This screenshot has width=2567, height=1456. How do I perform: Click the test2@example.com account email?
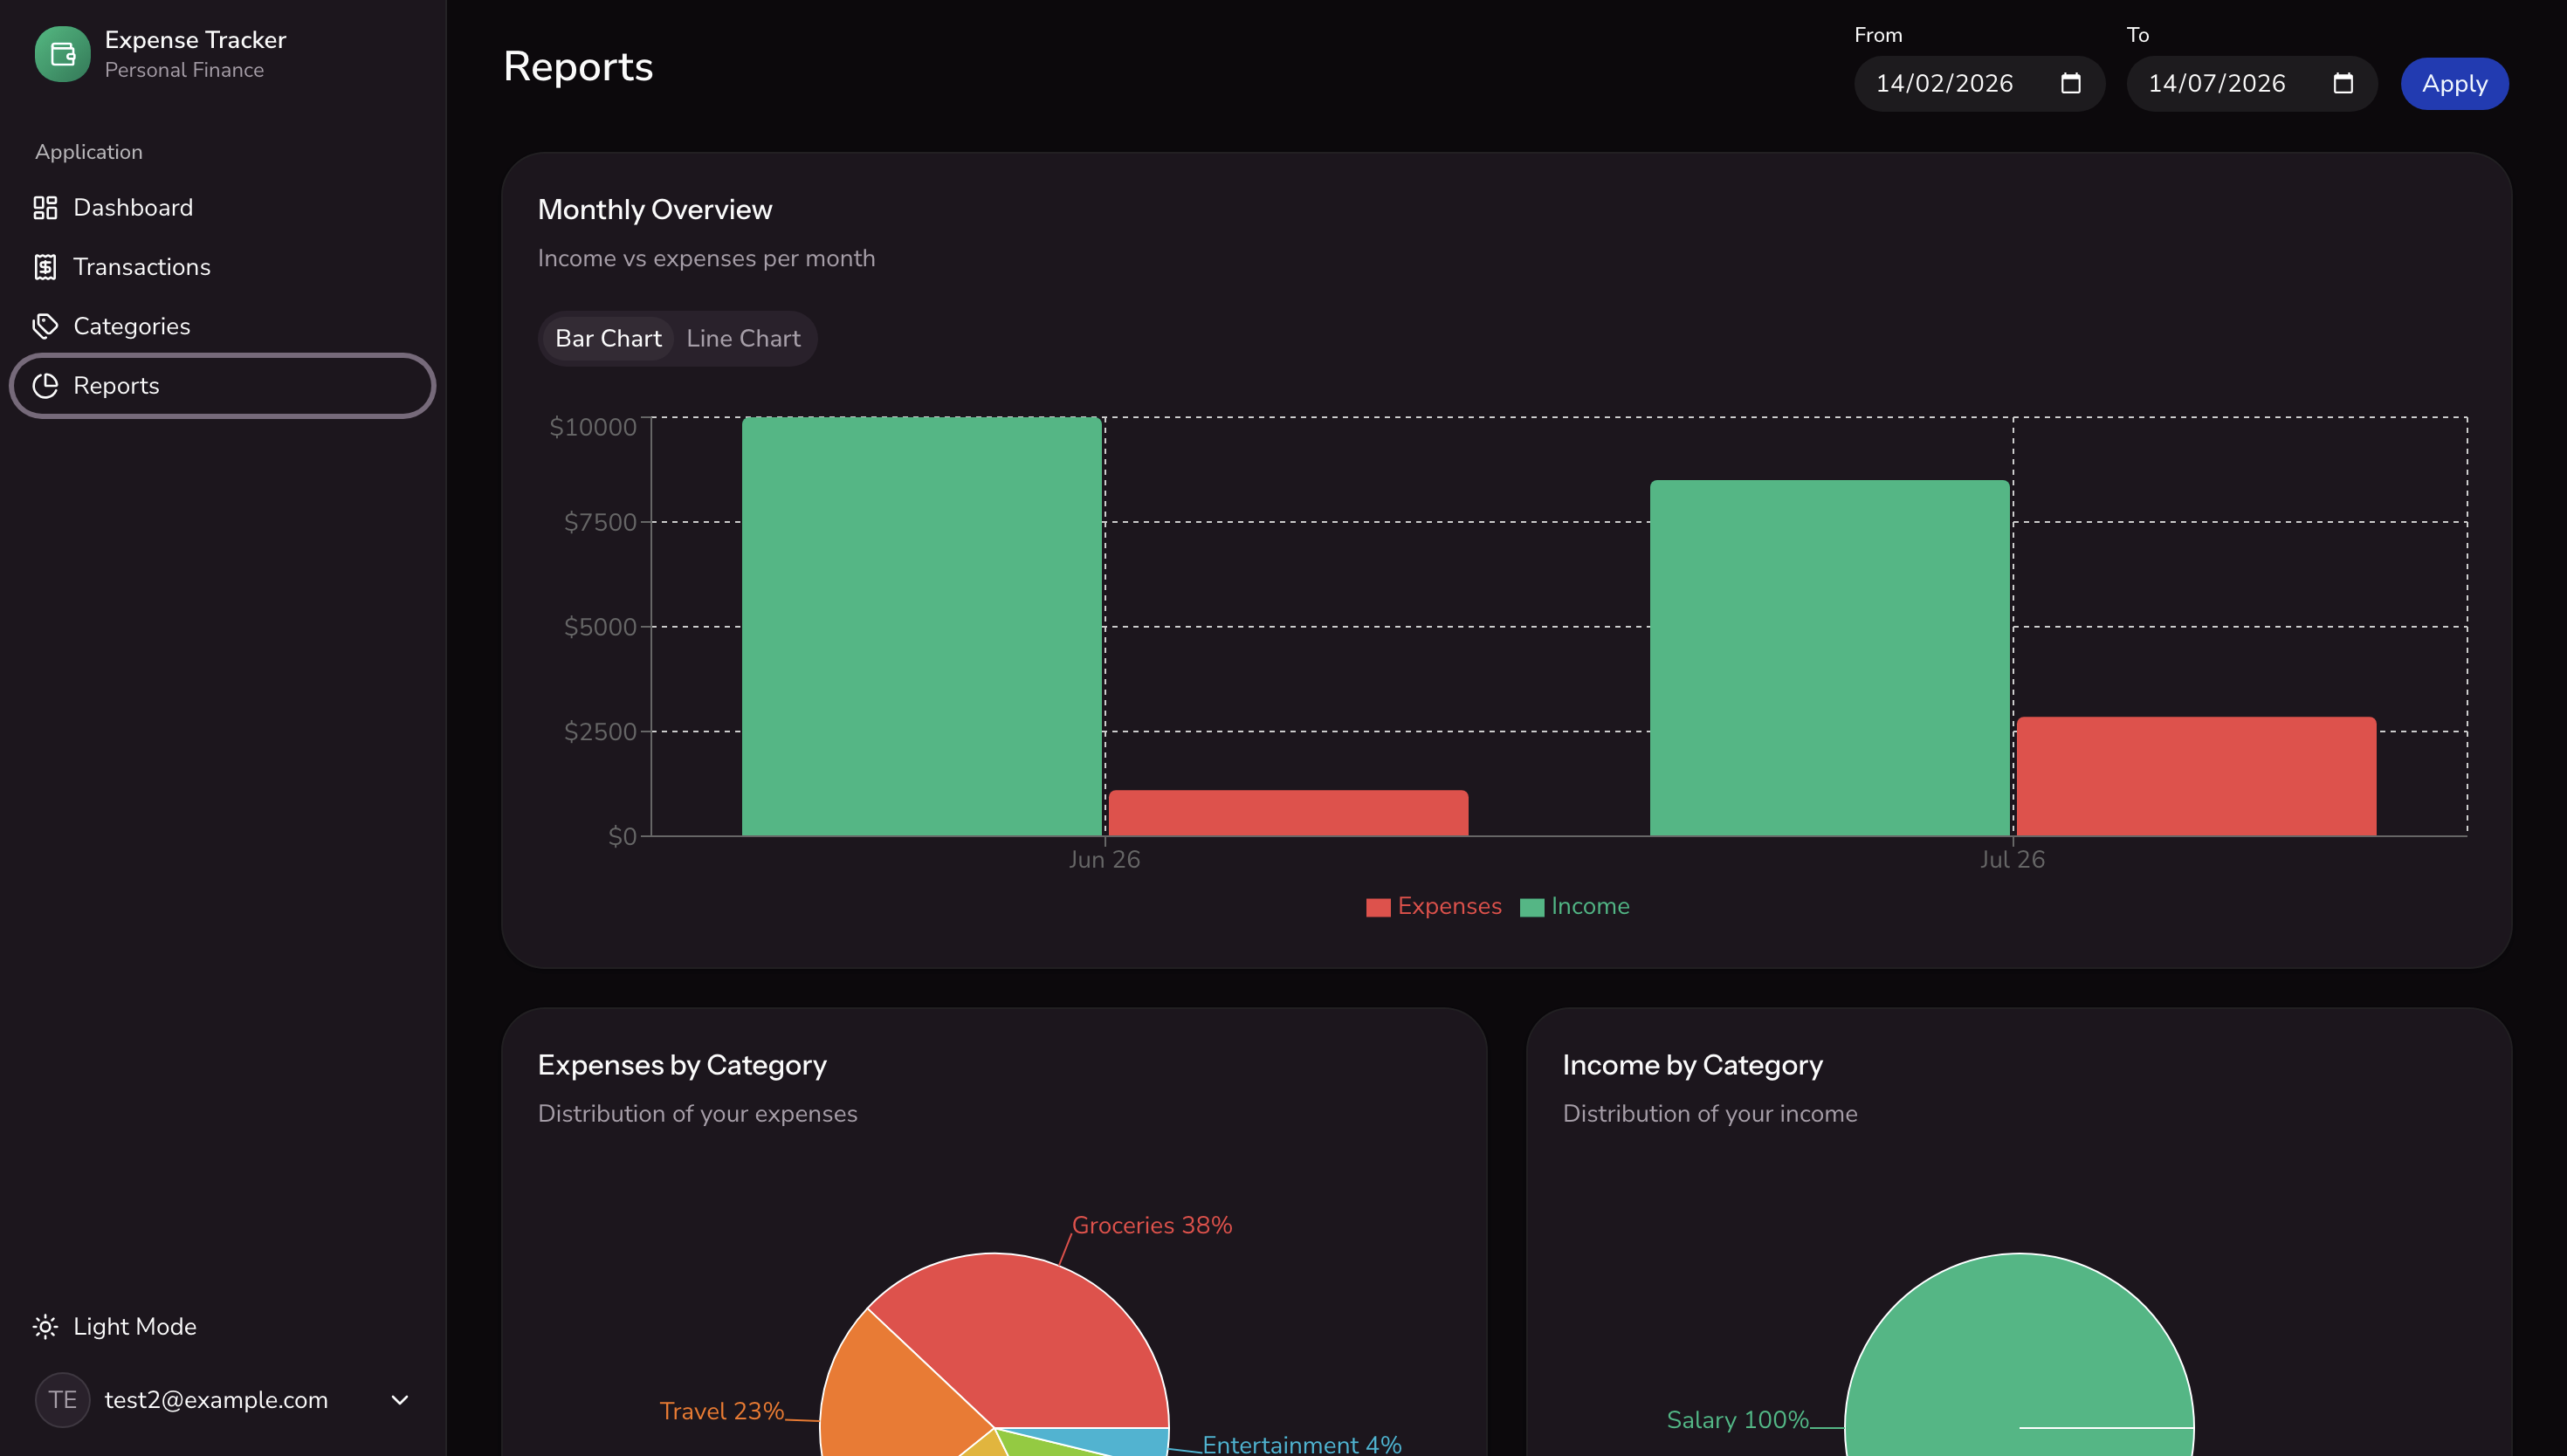tap(216, 1400)
